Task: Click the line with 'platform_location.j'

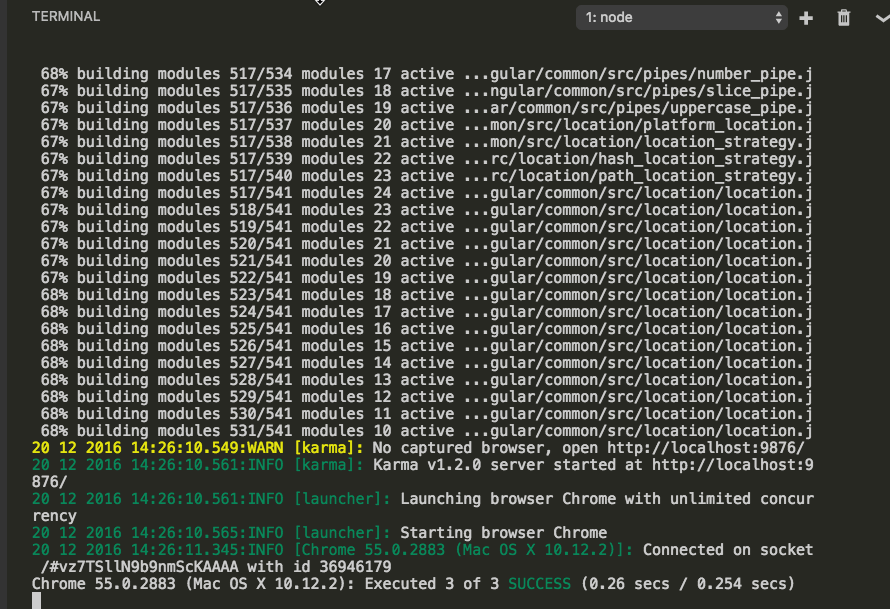Action: [x=426, y=125]
